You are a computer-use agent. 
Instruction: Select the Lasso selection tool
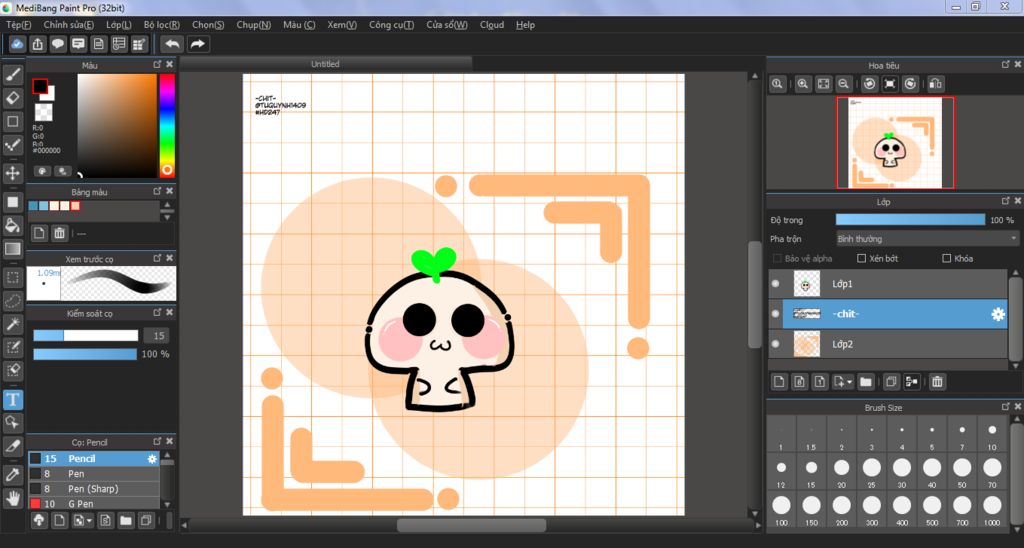tap(12, 301)
